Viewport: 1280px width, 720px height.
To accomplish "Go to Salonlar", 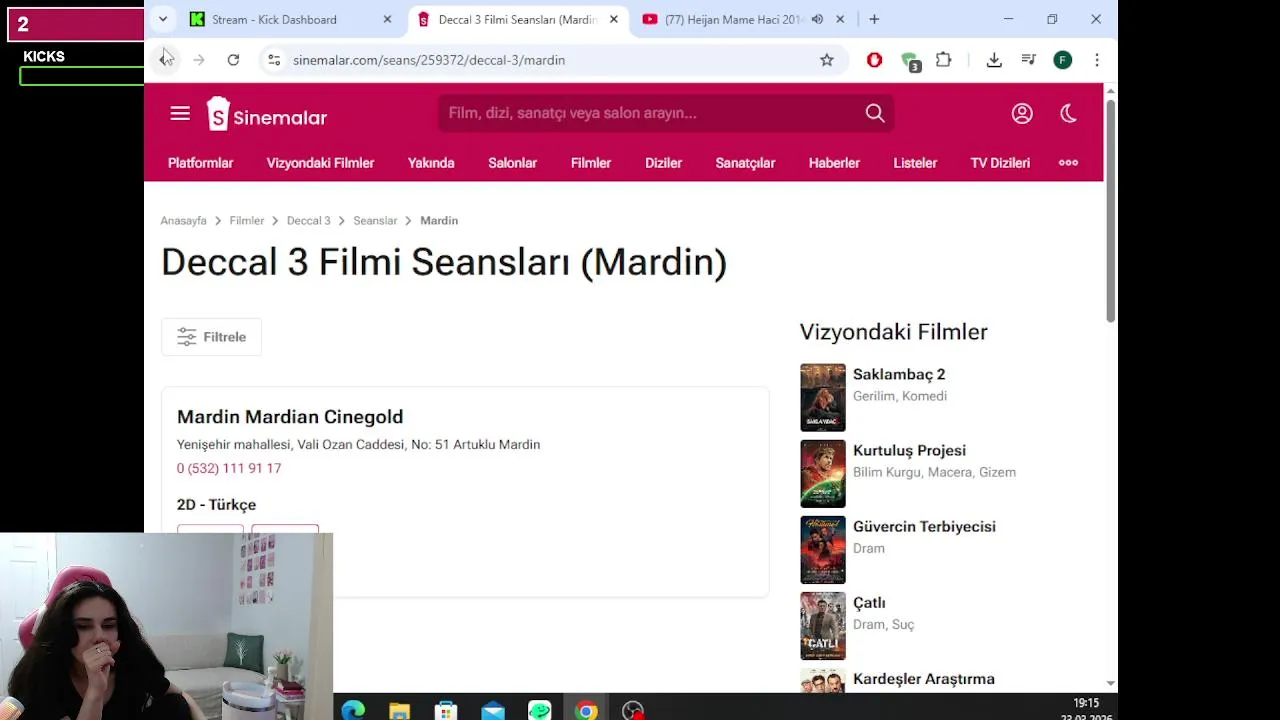I will [512, 163].
